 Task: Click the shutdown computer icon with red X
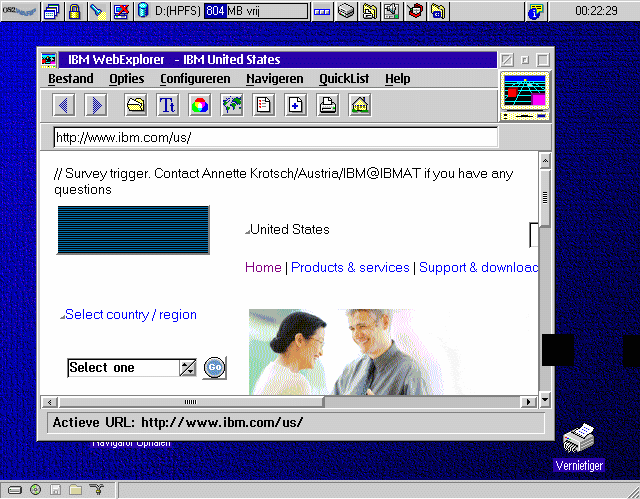point(121,11)
